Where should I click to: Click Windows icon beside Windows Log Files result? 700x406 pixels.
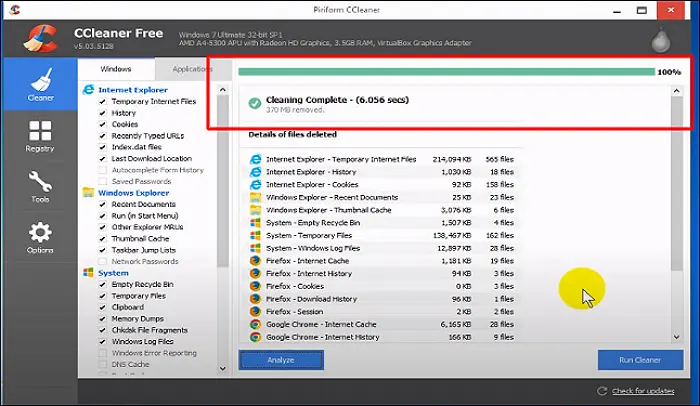click(x=255, y=248)
